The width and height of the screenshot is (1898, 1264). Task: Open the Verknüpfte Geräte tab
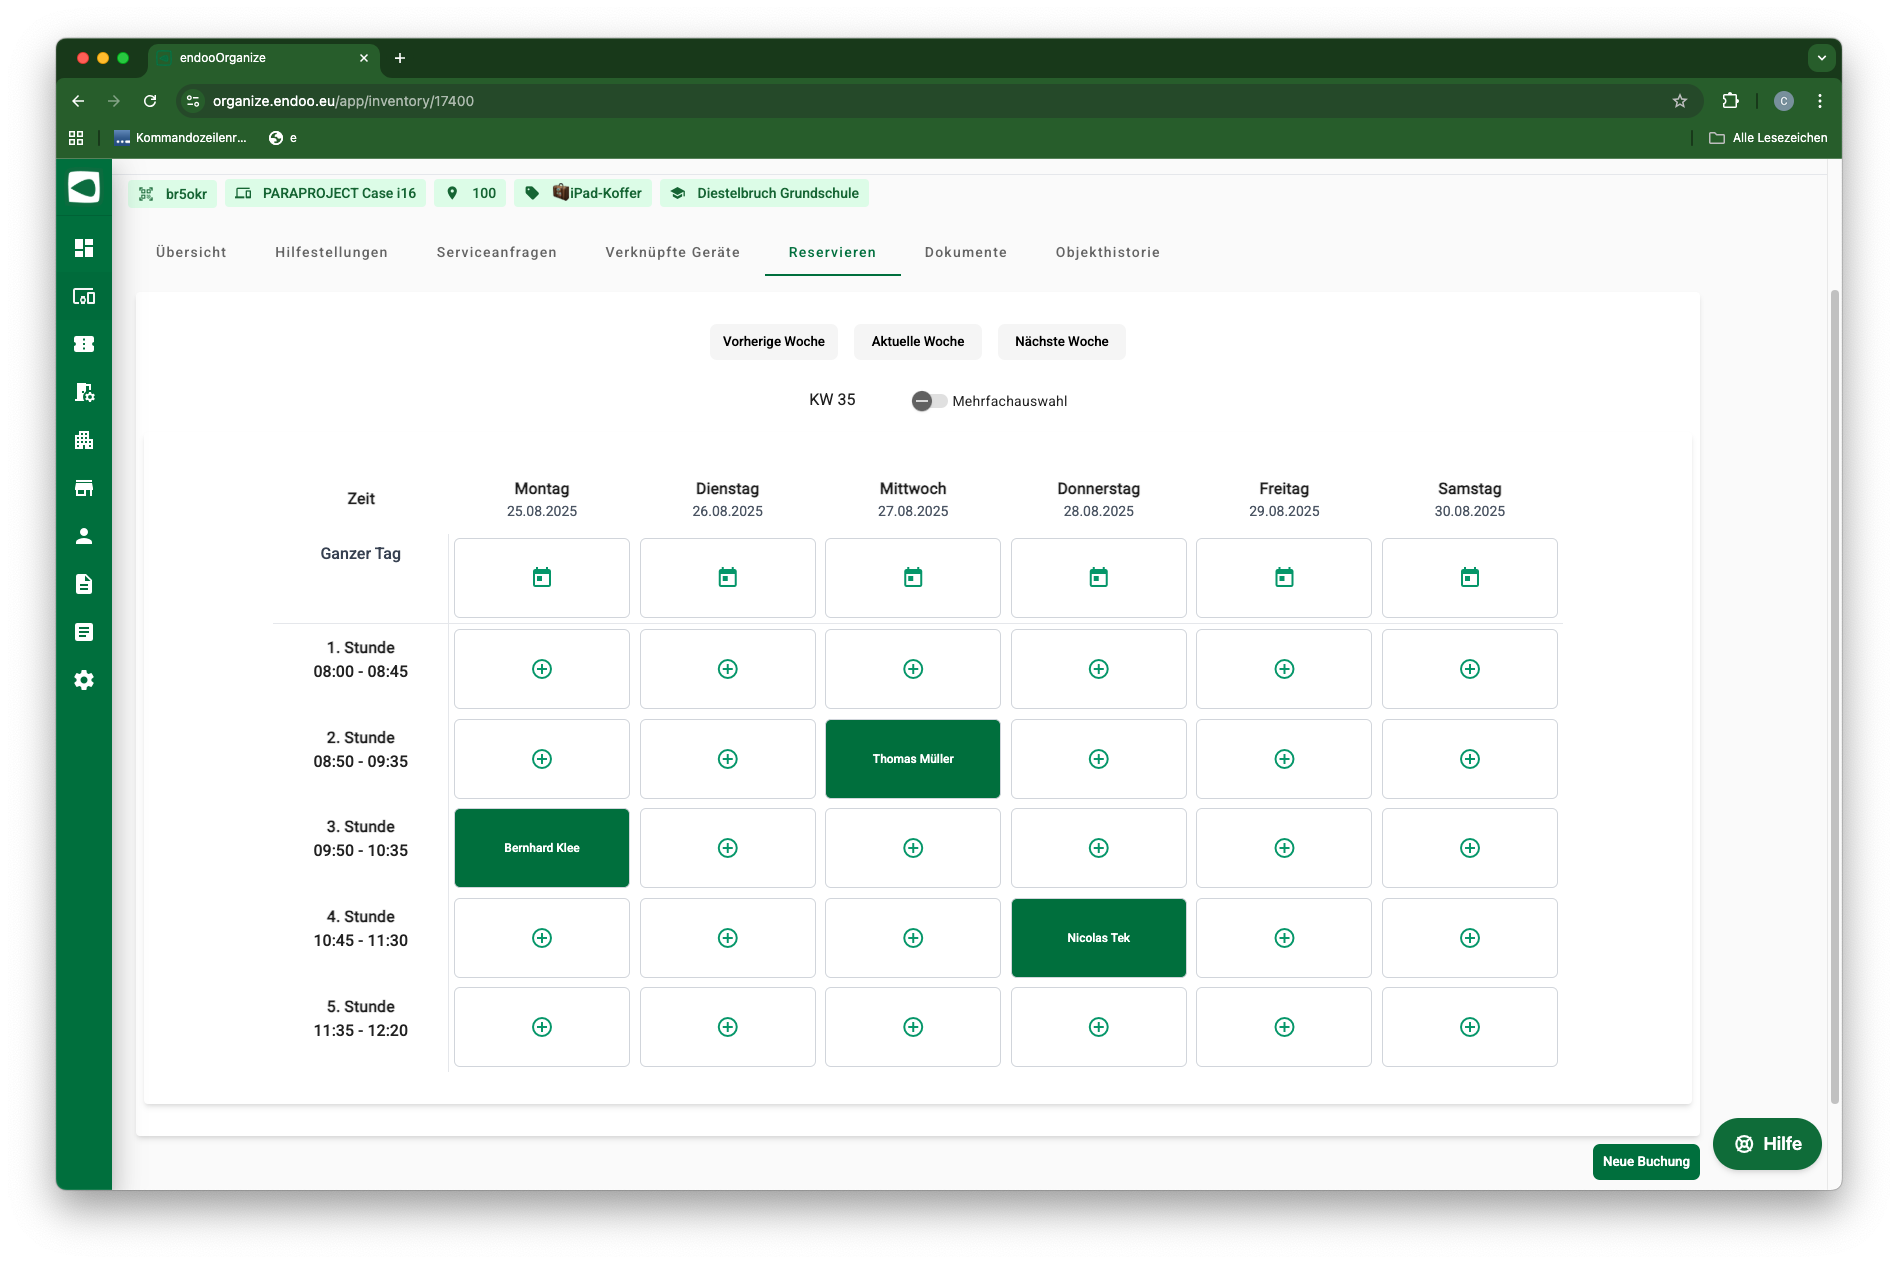click(672, 252)
